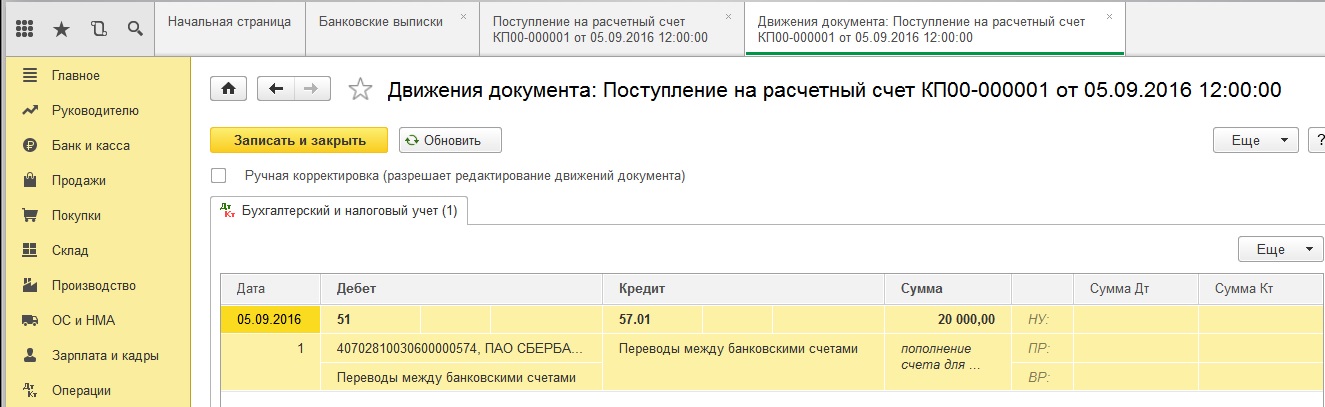Open the Favorites star in top bar

coord(62,29)
